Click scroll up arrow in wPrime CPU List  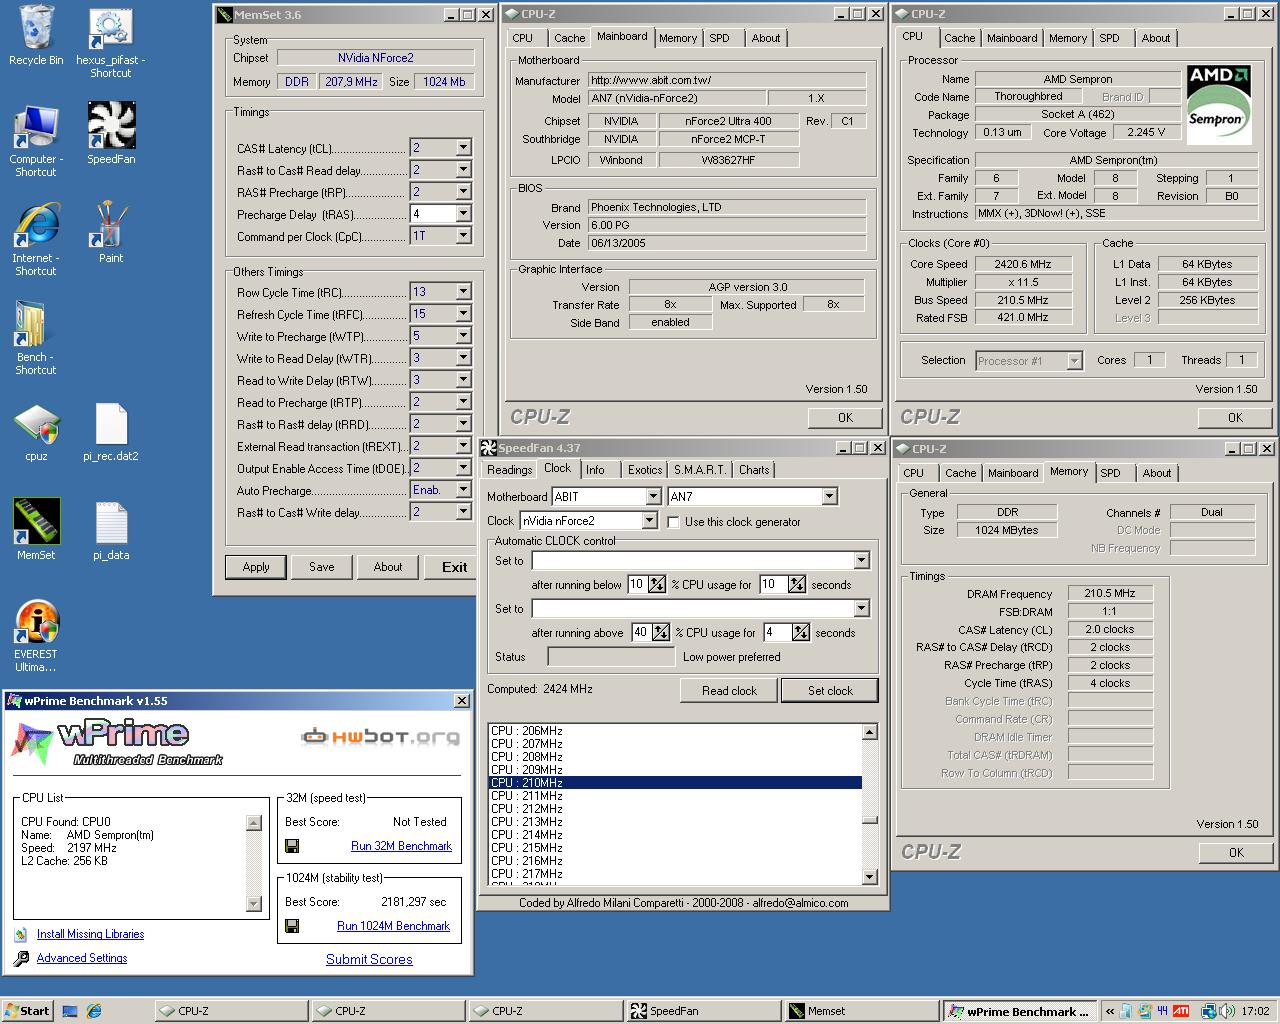253,823
